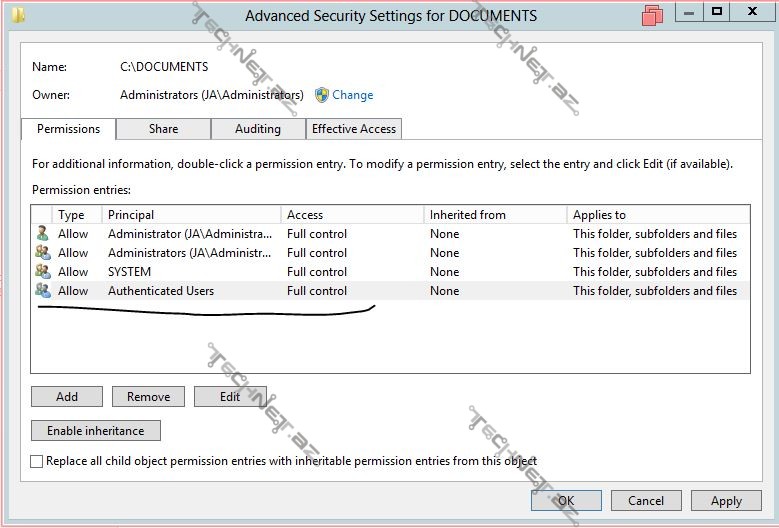This screenshot has width=779, height=528.
Task: Click the Authenticated Users group icon
Action: coord(42,291)
